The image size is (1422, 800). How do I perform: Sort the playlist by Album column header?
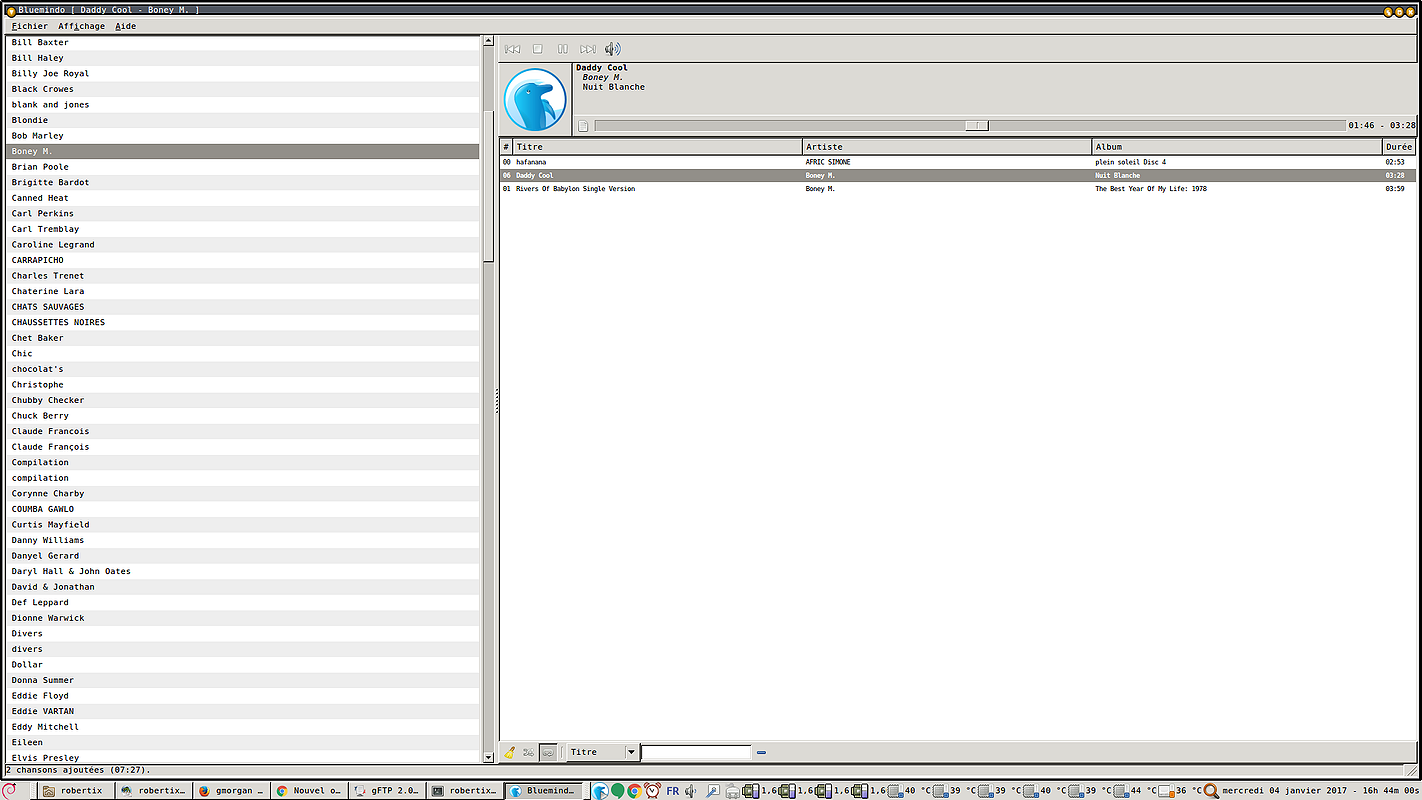point(1238,147)
